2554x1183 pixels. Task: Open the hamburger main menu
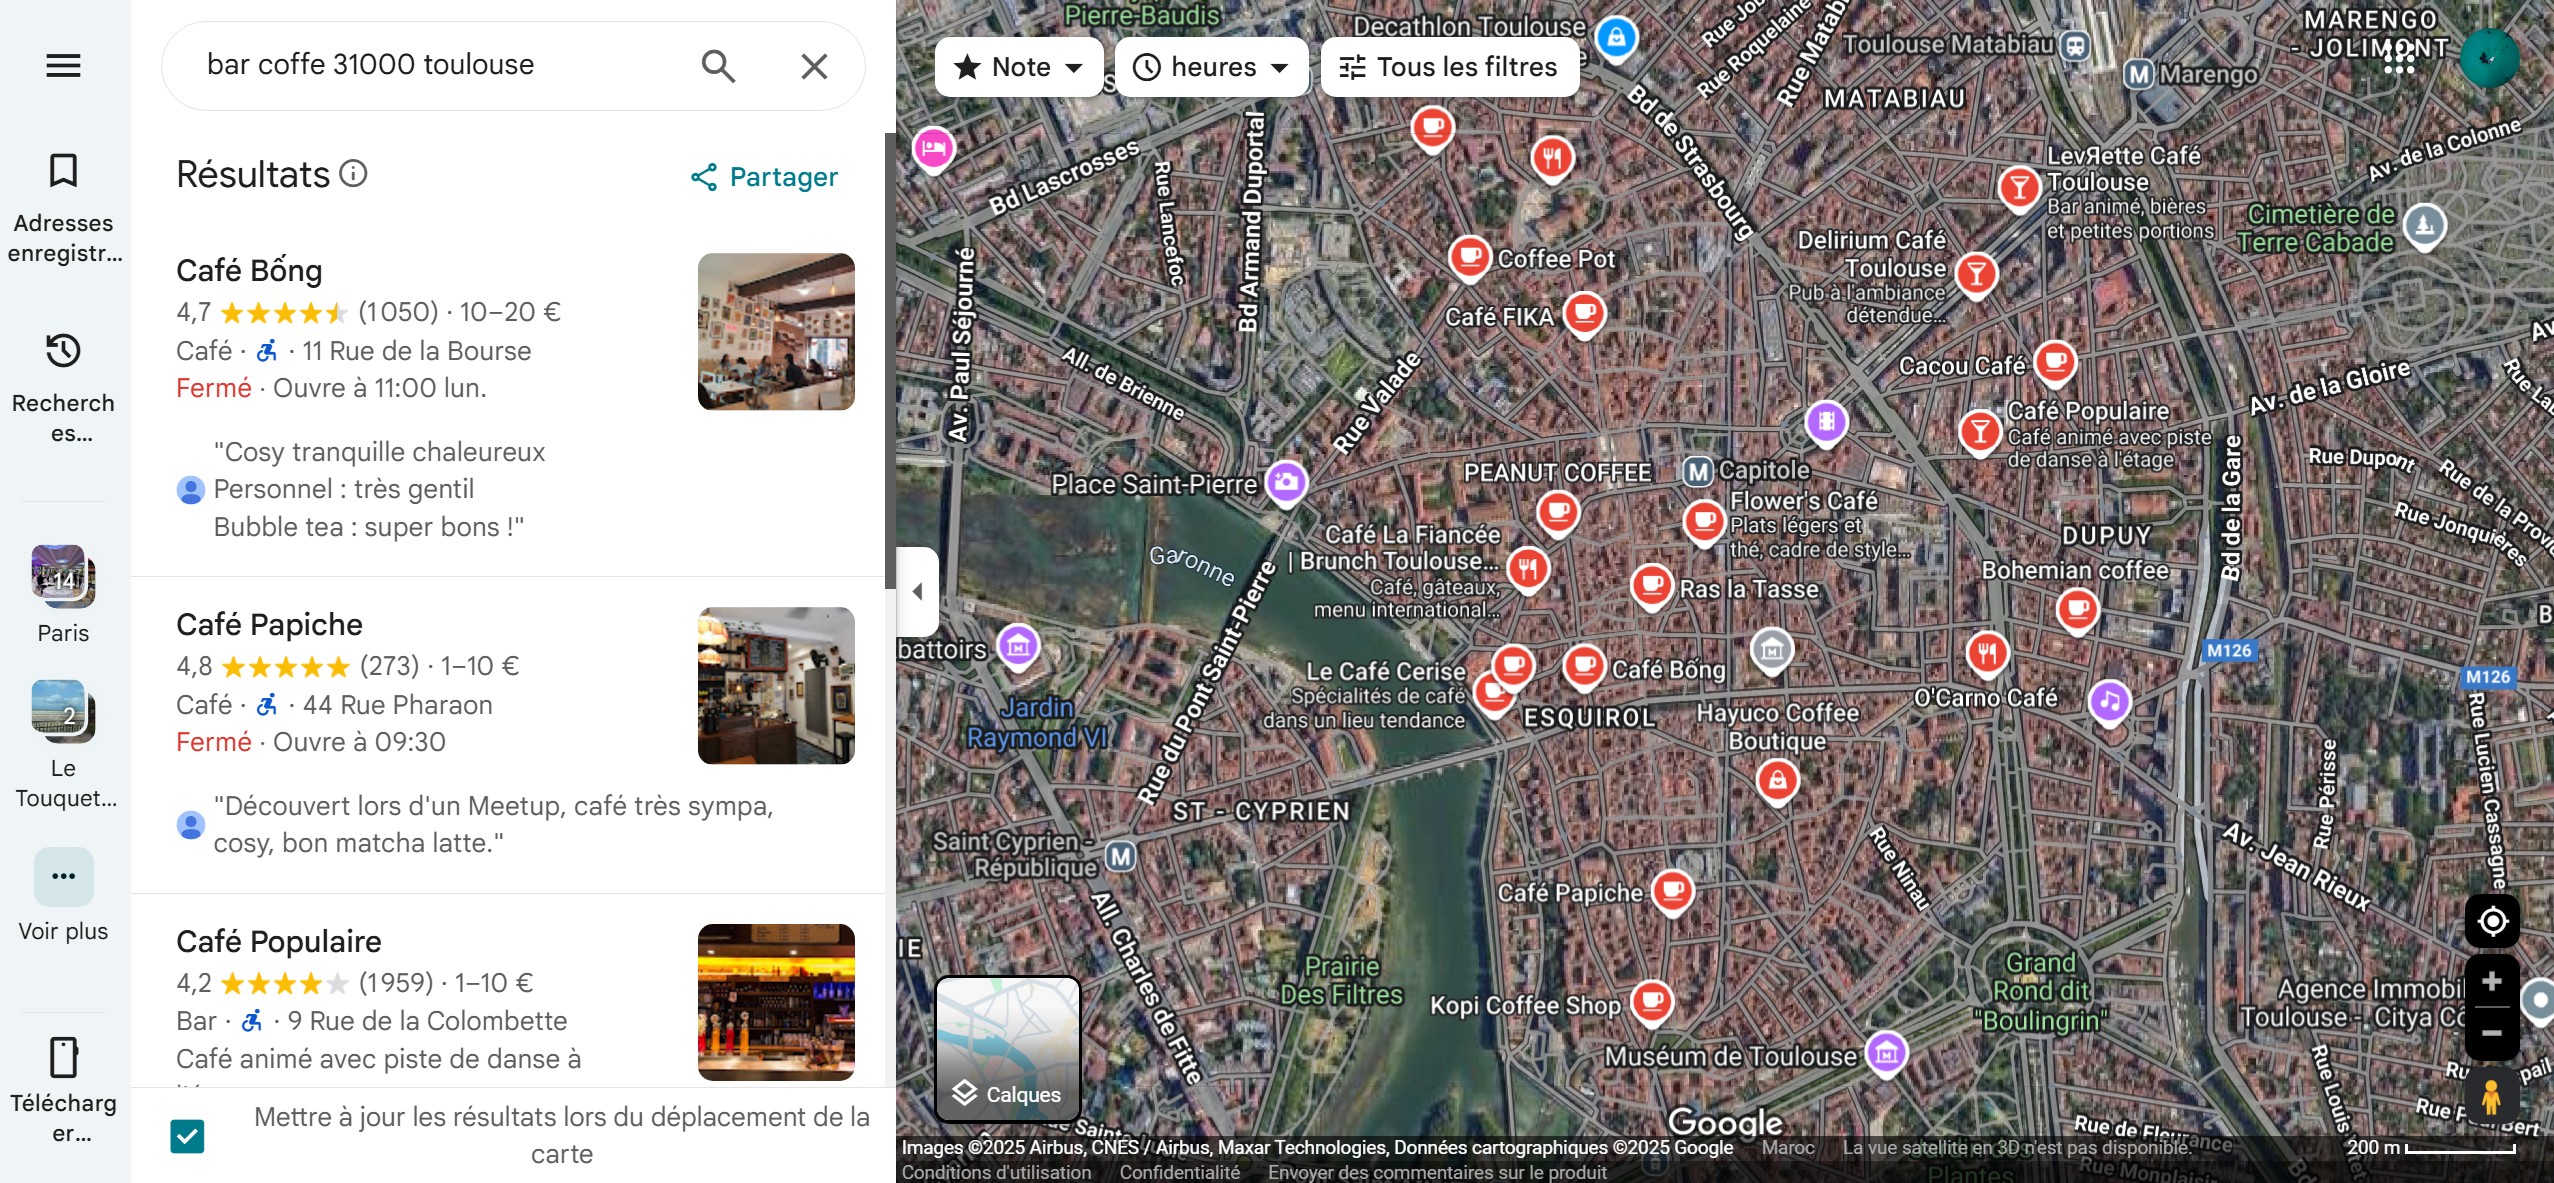click(63, 66)
